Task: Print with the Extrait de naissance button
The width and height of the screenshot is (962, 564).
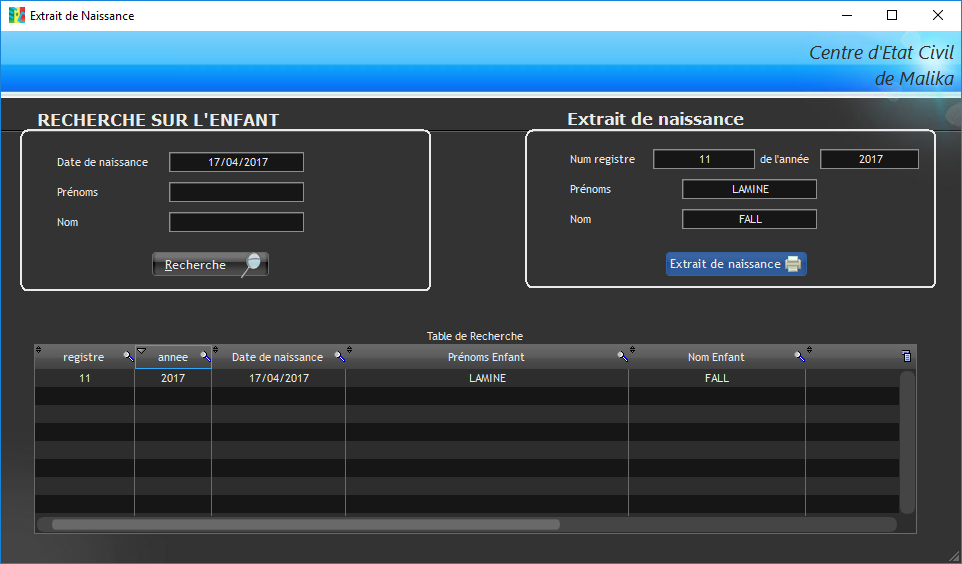Action: click(735, 264)
